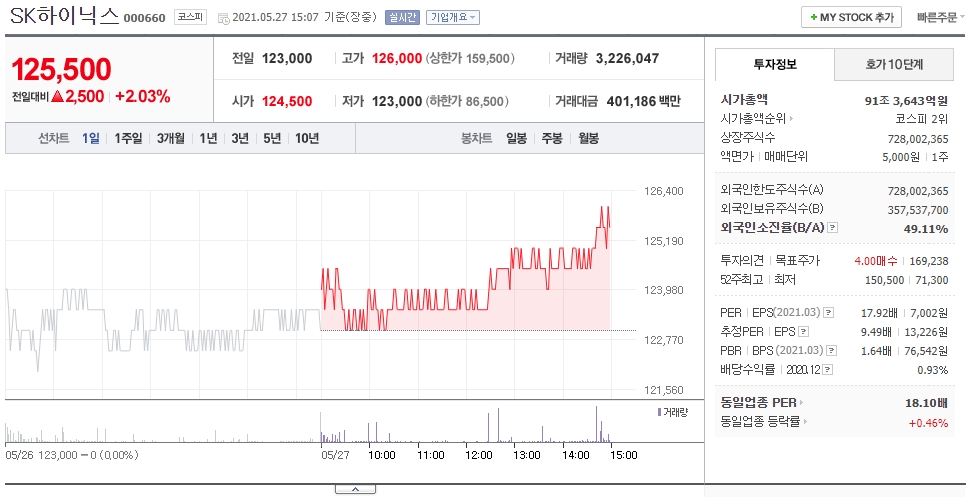The height and width of the screenshot is (497, 972).
Task: Click the 시가 value 124,500
Action: point(287,101)
